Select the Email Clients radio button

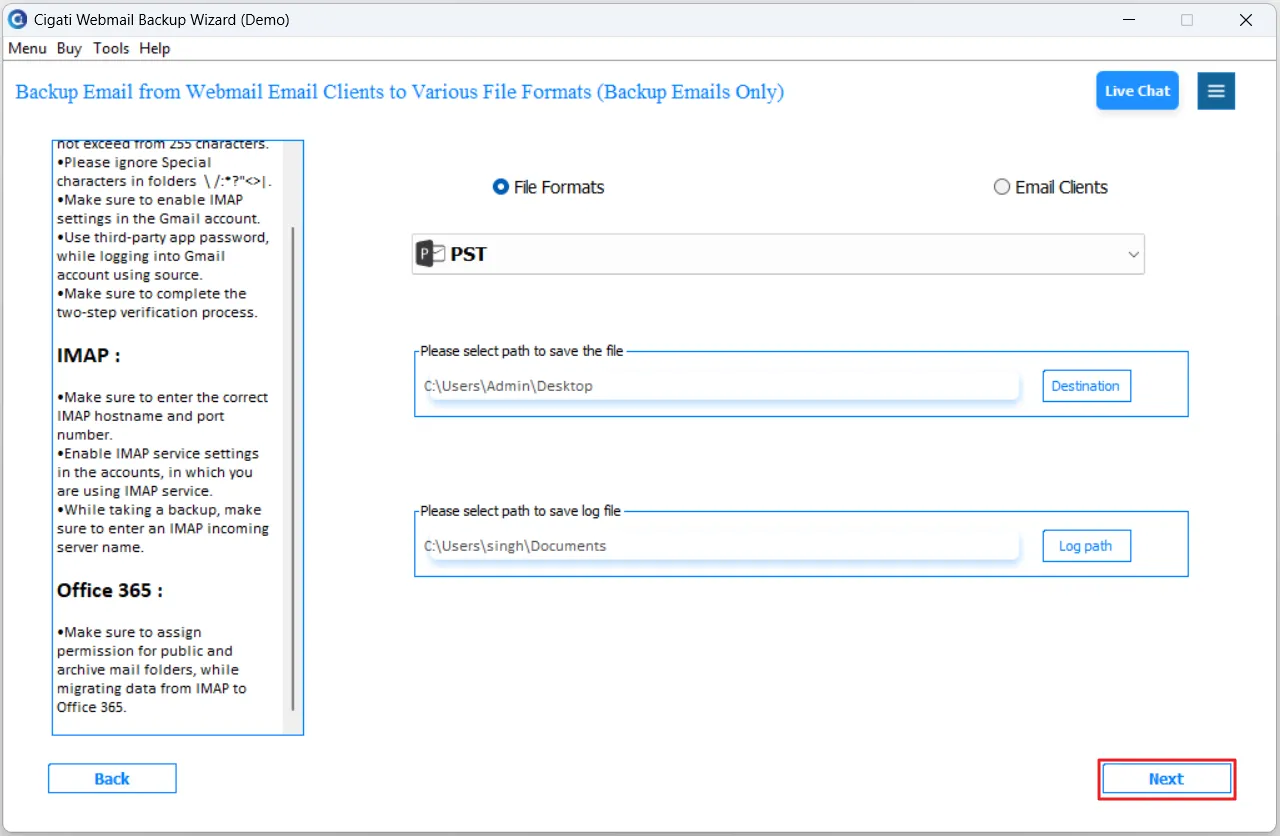(1002, 187)
